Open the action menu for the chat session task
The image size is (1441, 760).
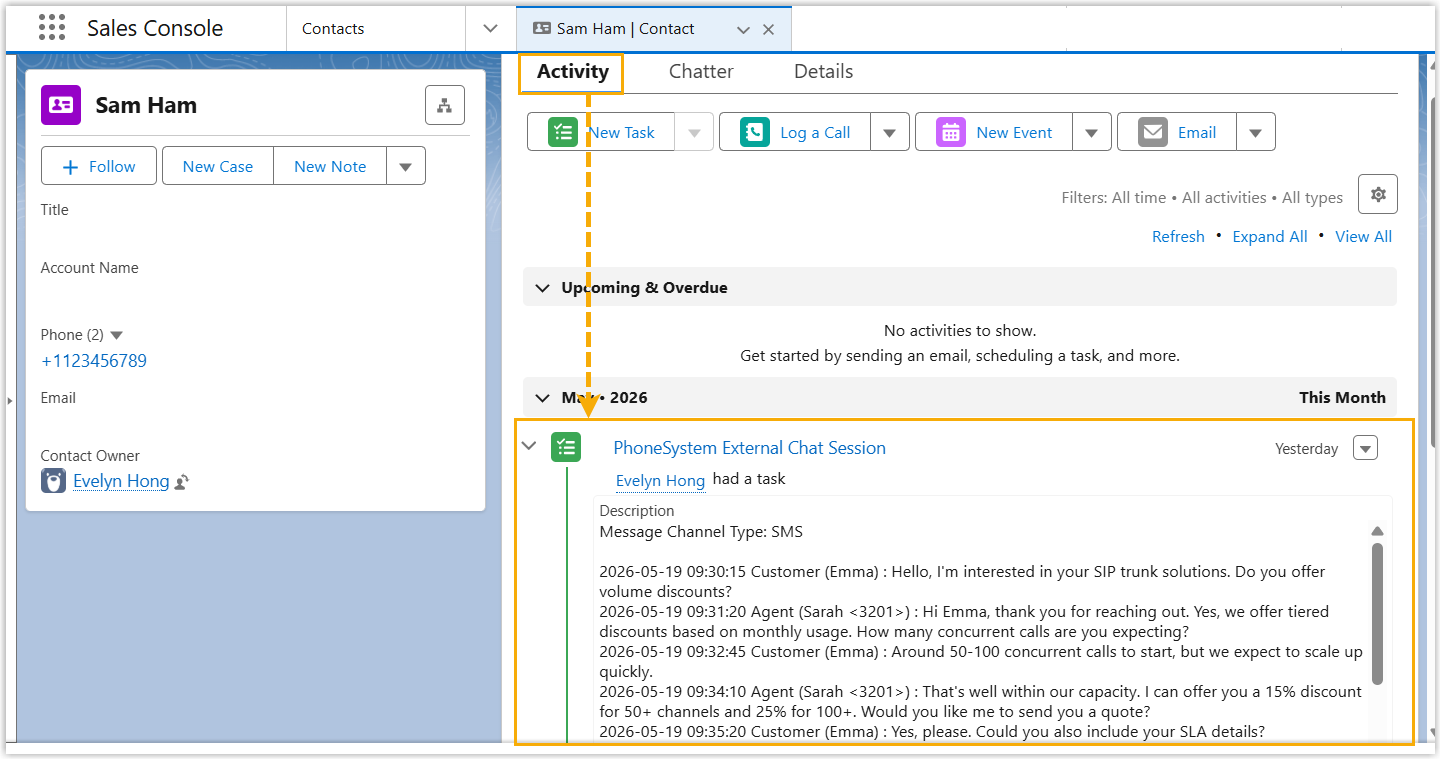[1365, 448]
